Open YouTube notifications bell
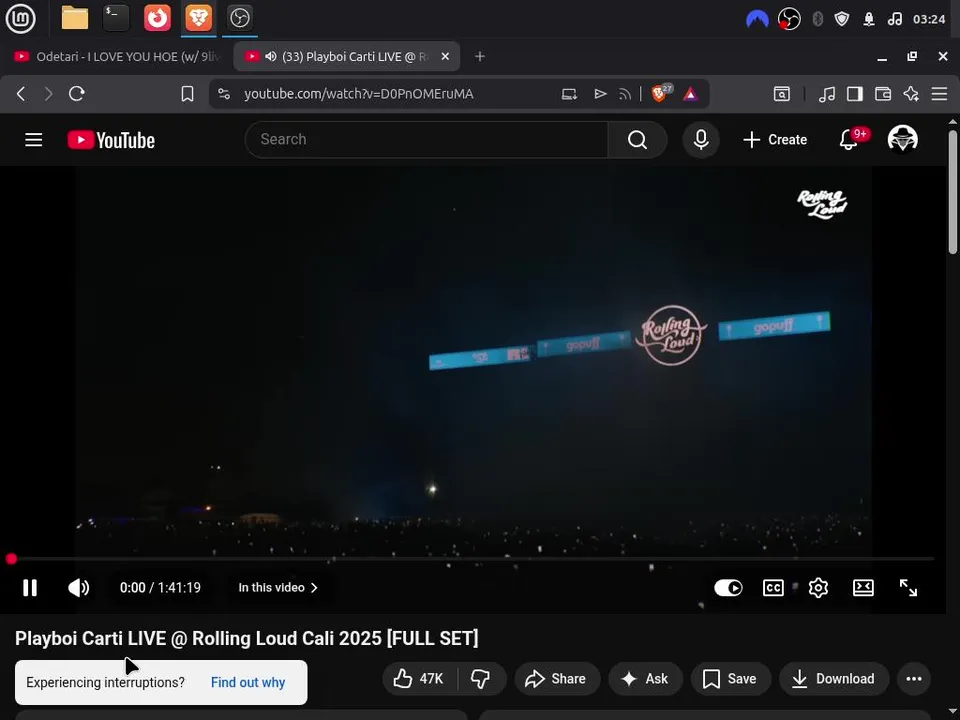 pos(849,140)
